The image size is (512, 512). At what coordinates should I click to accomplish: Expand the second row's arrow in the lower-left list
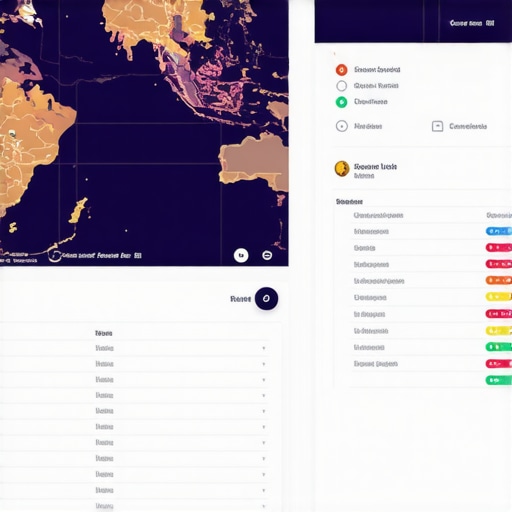pos(264,364)
